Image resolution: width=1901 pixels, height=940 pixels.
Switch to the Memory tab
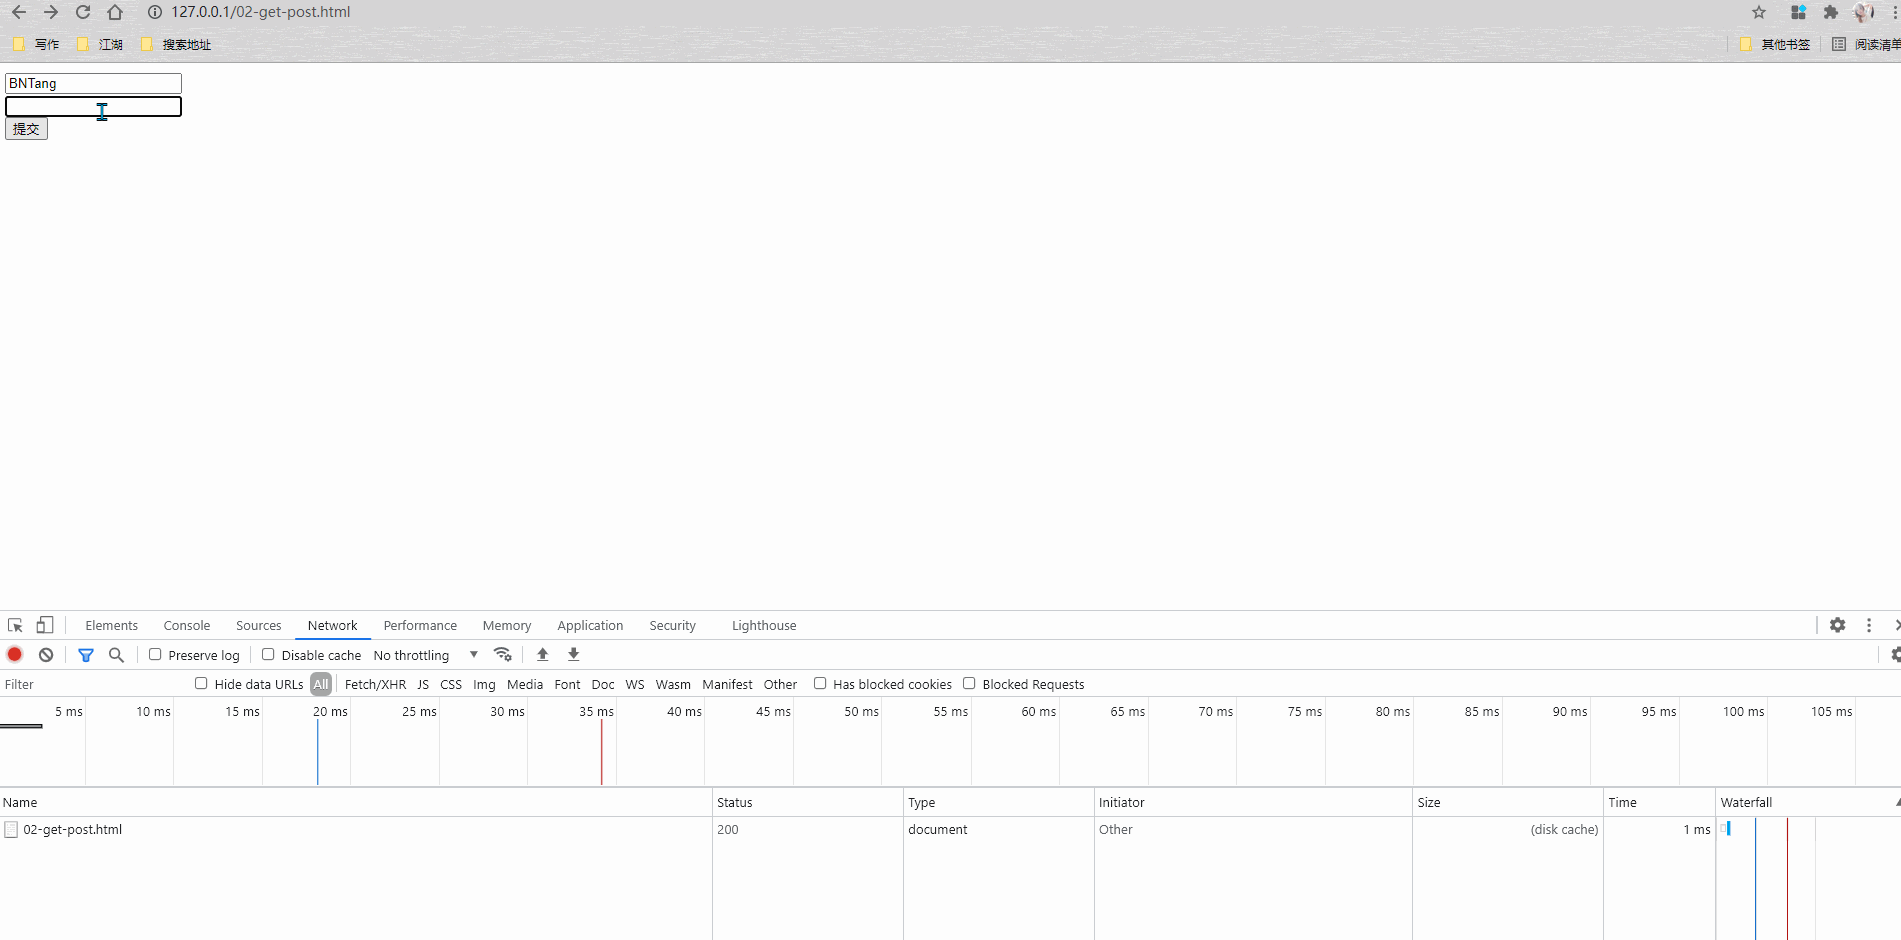click(x=507, y=625)
